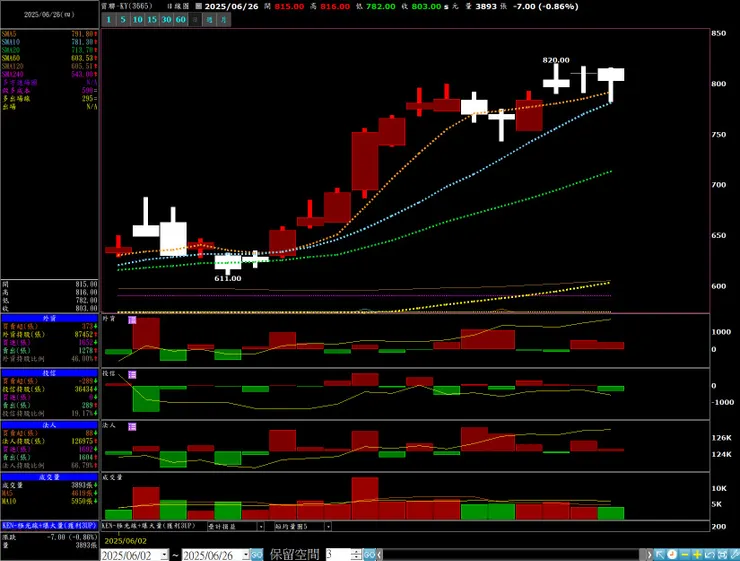Expand the 累計損益 dropdown
Image resolution: width=740 pixels, height=561 pixels.
click(x=261, y=526)
